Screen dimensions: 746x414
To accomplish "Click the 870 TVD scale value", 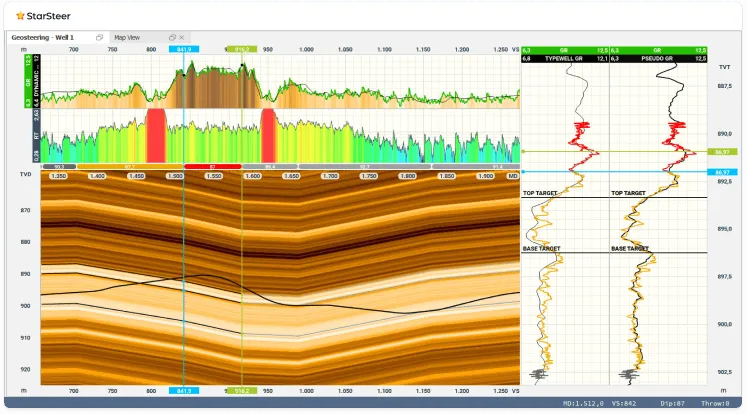I will [x=25, y=210].
